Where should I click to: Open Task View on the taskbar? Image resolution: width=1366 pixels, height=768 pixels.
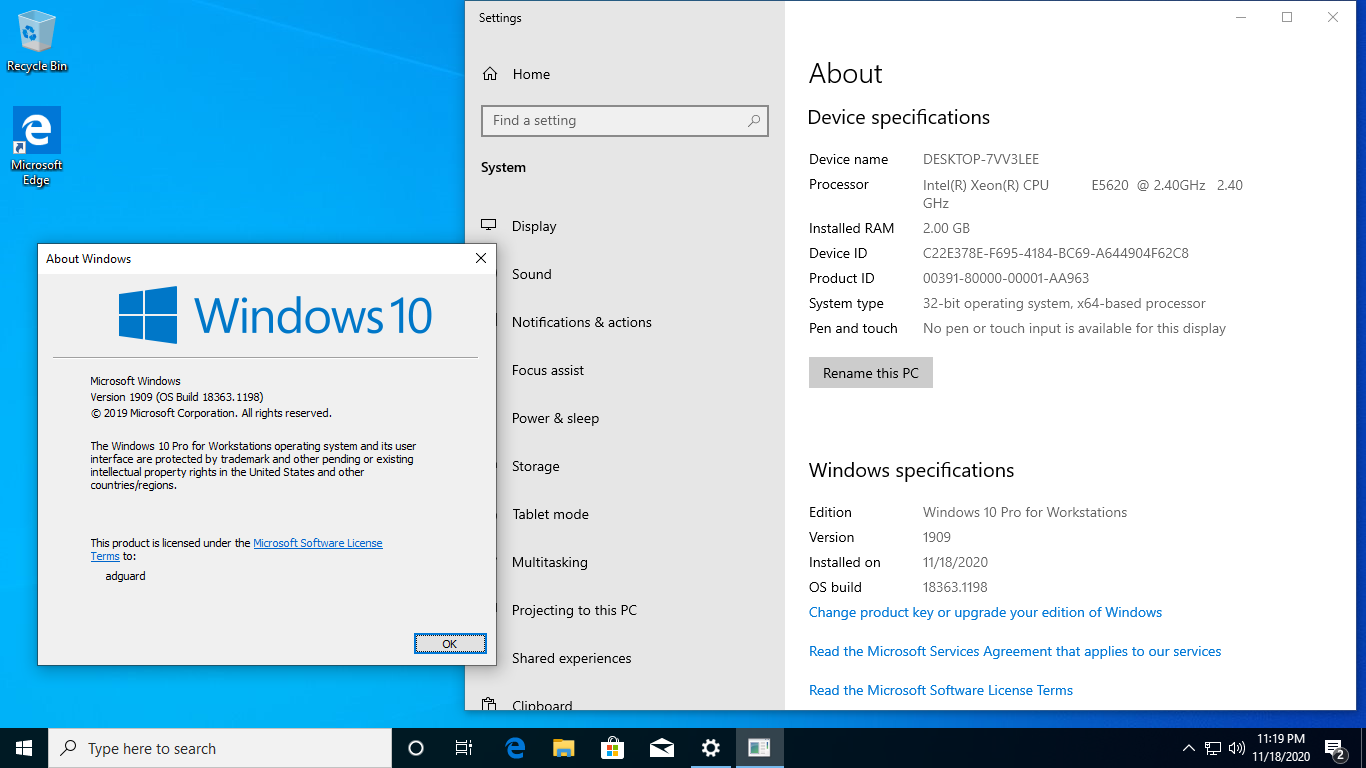pyautogui.click(x=464, y=748)
